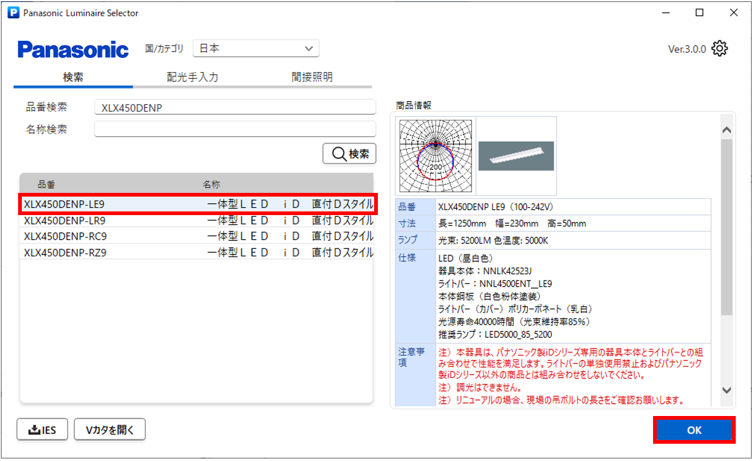Confirm with the OK button
755x461 pixels.
point(694,430)
